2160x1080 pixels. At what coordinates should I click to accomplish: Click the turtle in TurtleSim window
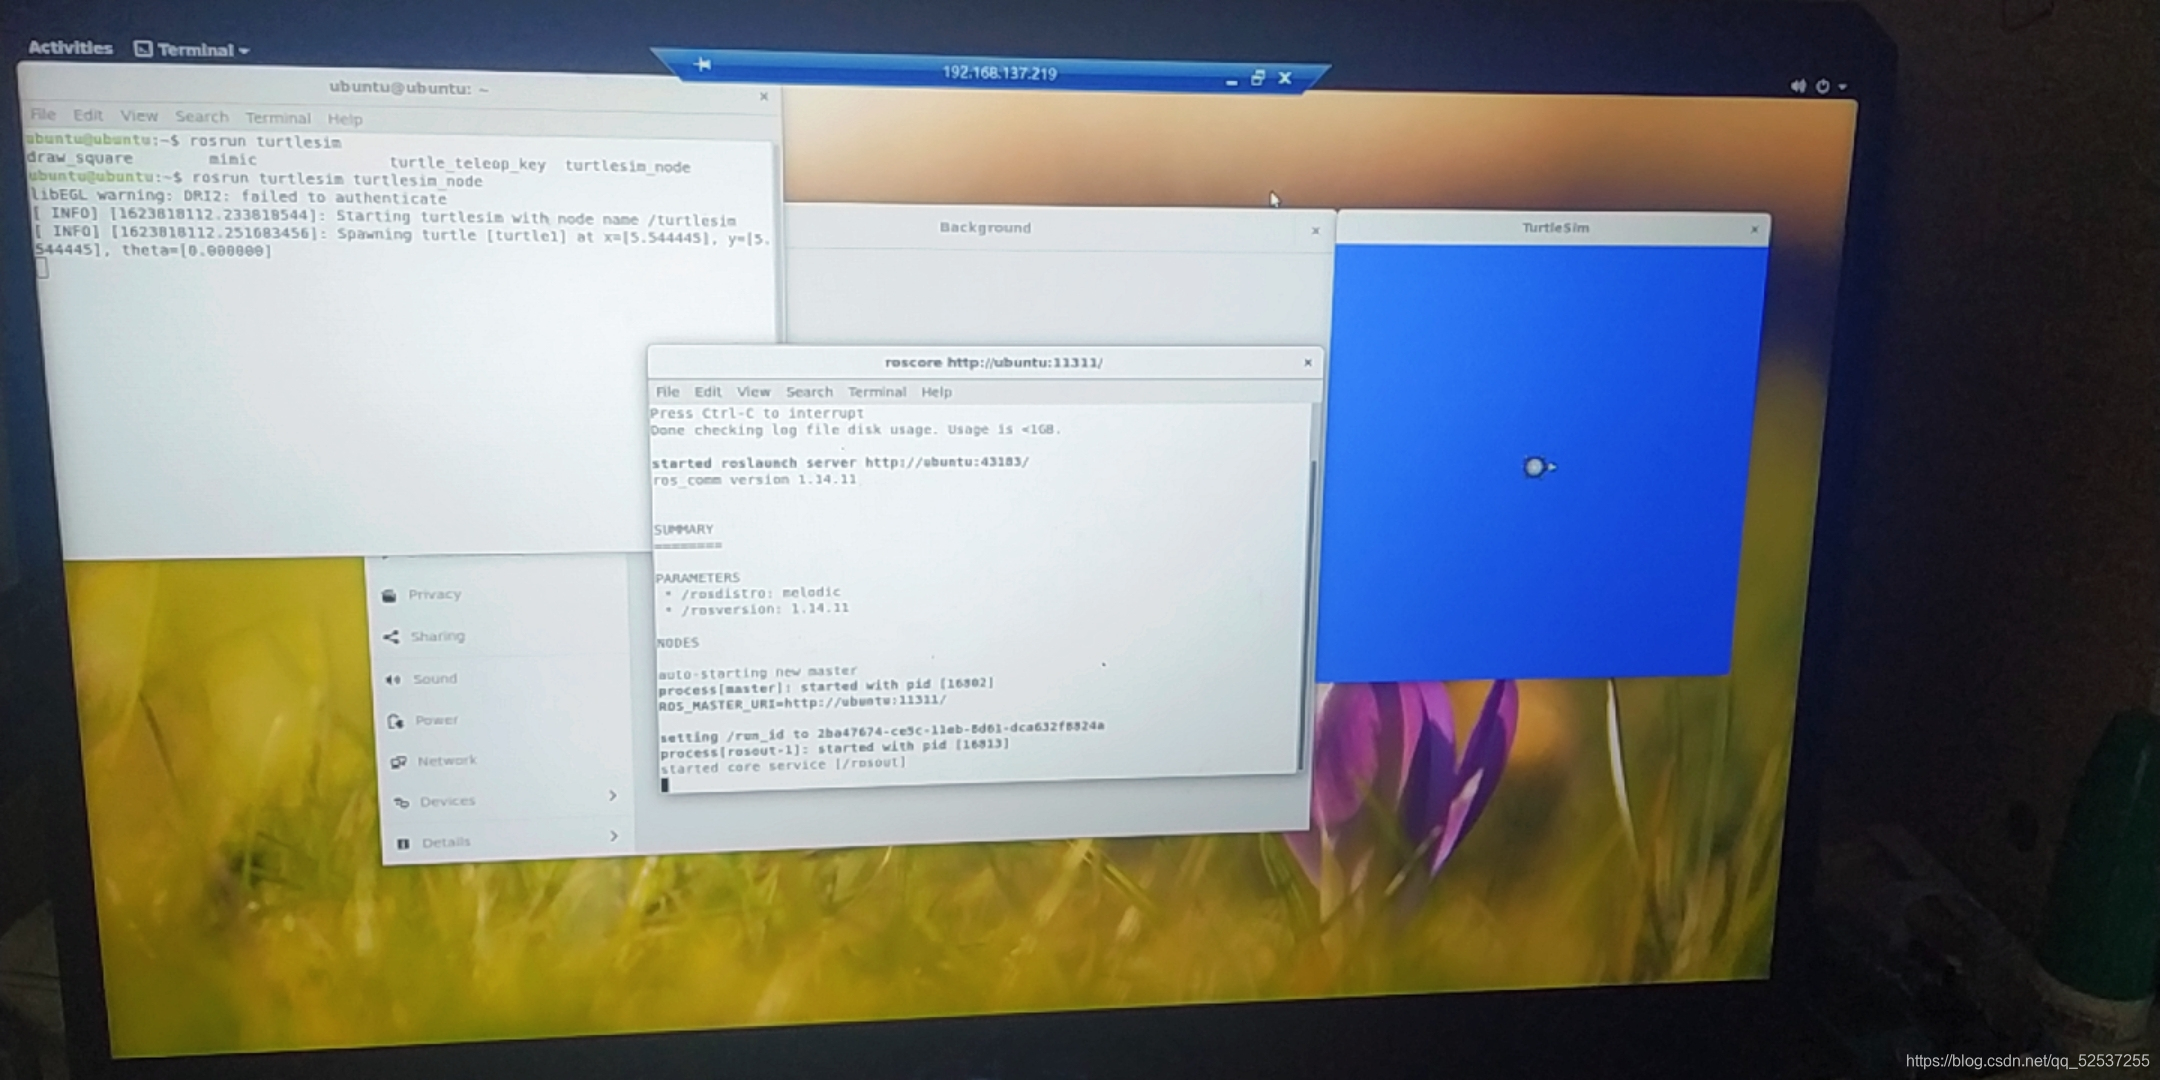click(1538, 467)
